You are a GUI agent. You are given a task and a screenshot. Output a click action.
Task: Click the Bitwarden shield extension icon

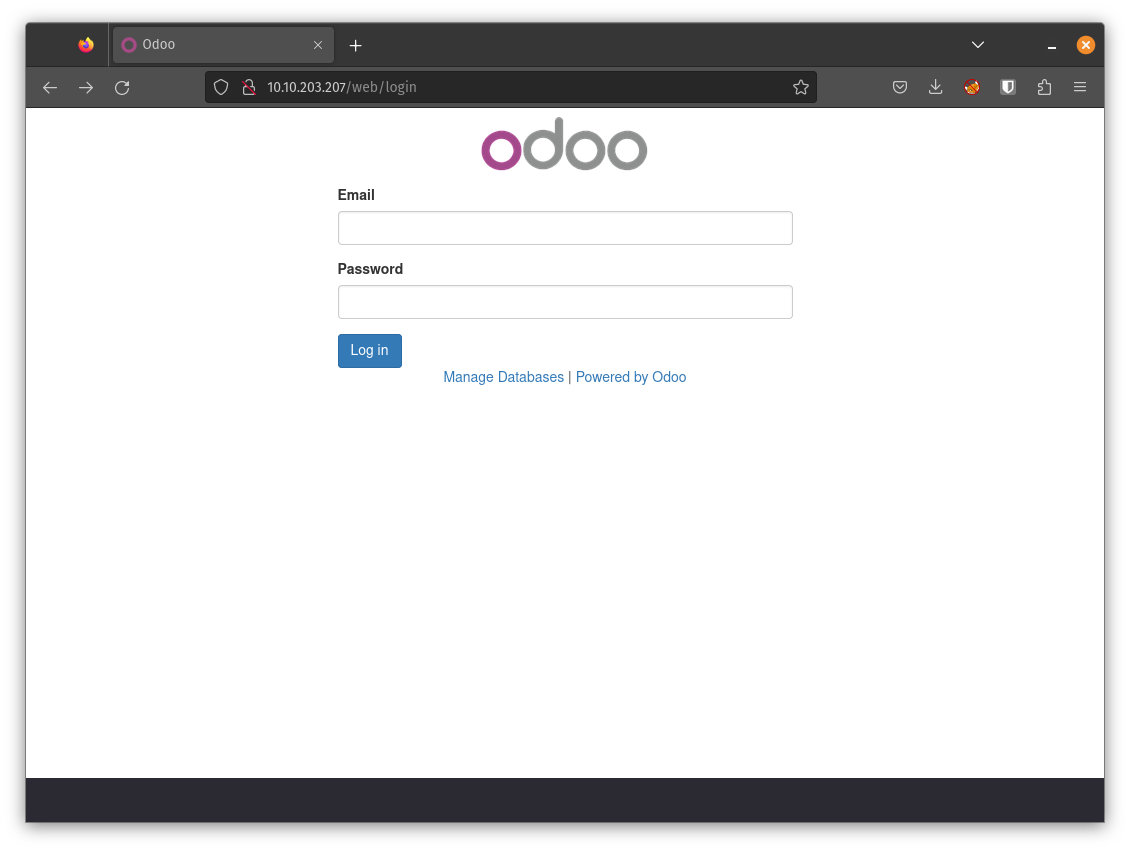[1008, 87]
